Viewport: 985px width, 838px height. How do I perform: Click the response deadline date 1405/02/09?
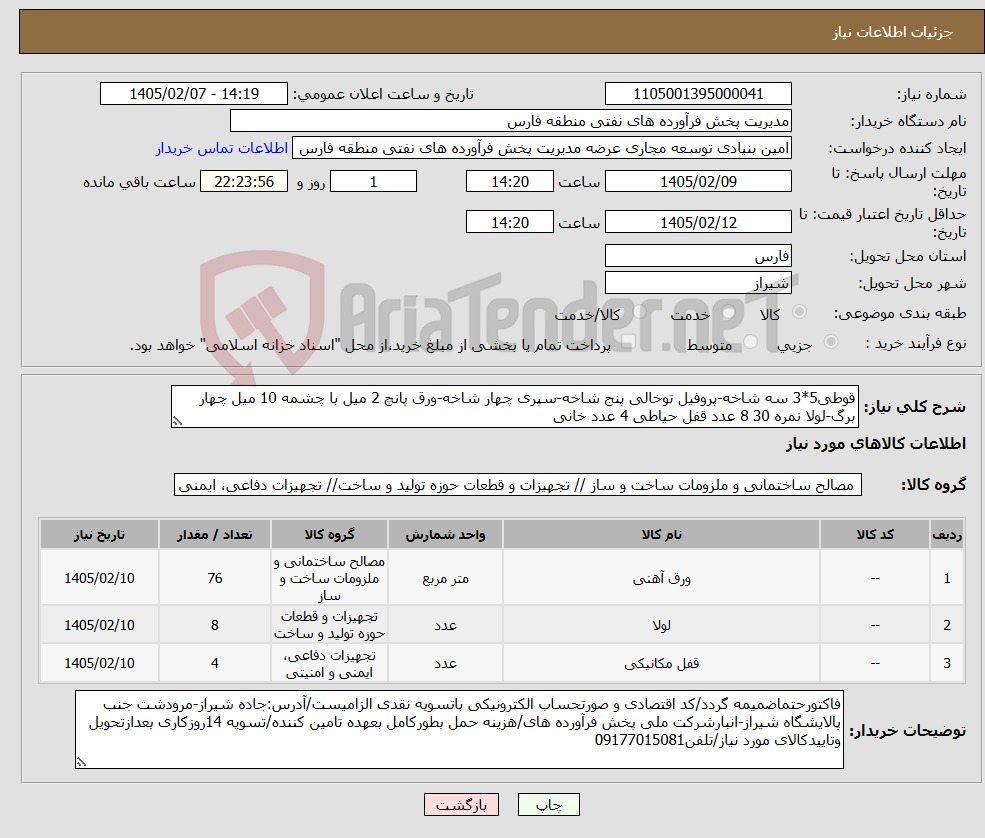click(x=698, y=182)
